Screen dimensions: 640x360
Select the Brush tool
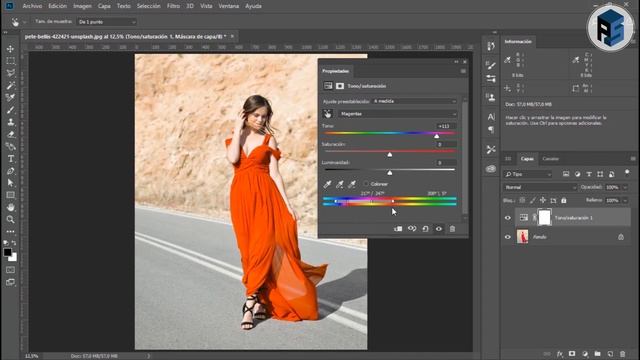click(x=11, y=110)
